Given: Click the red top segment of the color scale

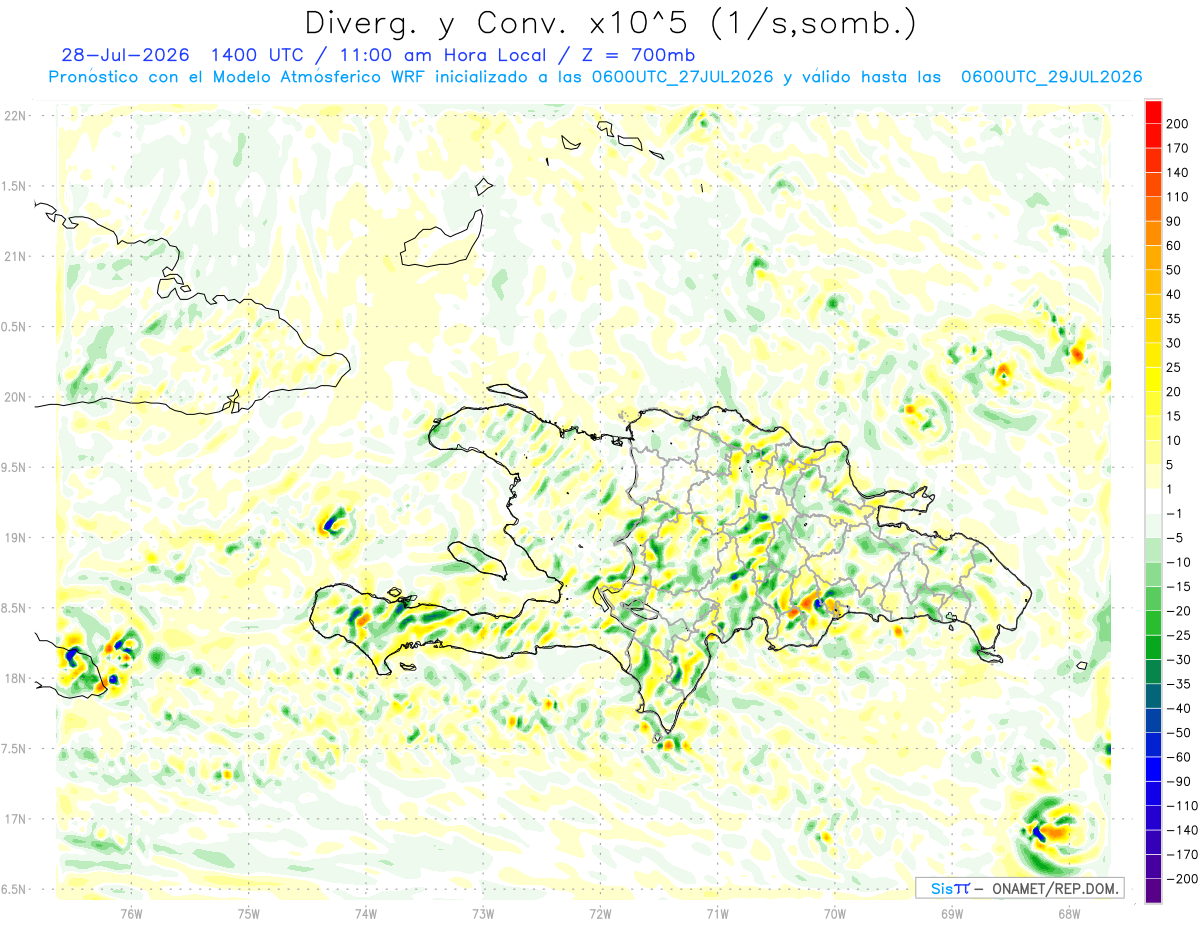Looking at the screenshot, I should pyautogui.click(x=1153, y=111).
